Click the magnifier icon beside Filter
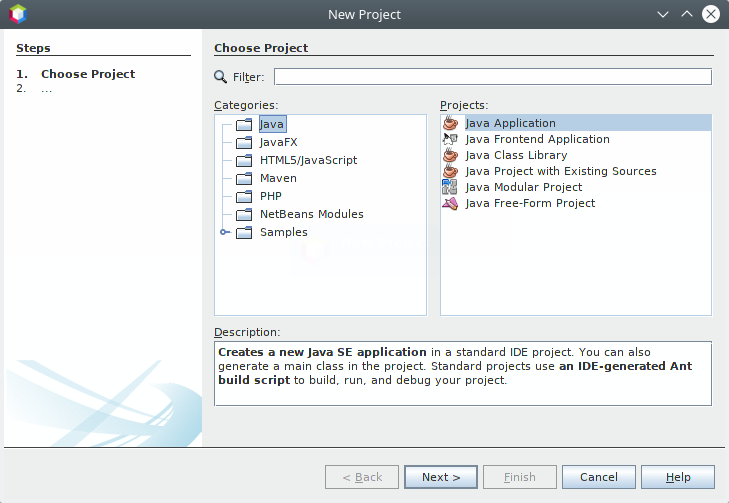 (x=220, y=77)
